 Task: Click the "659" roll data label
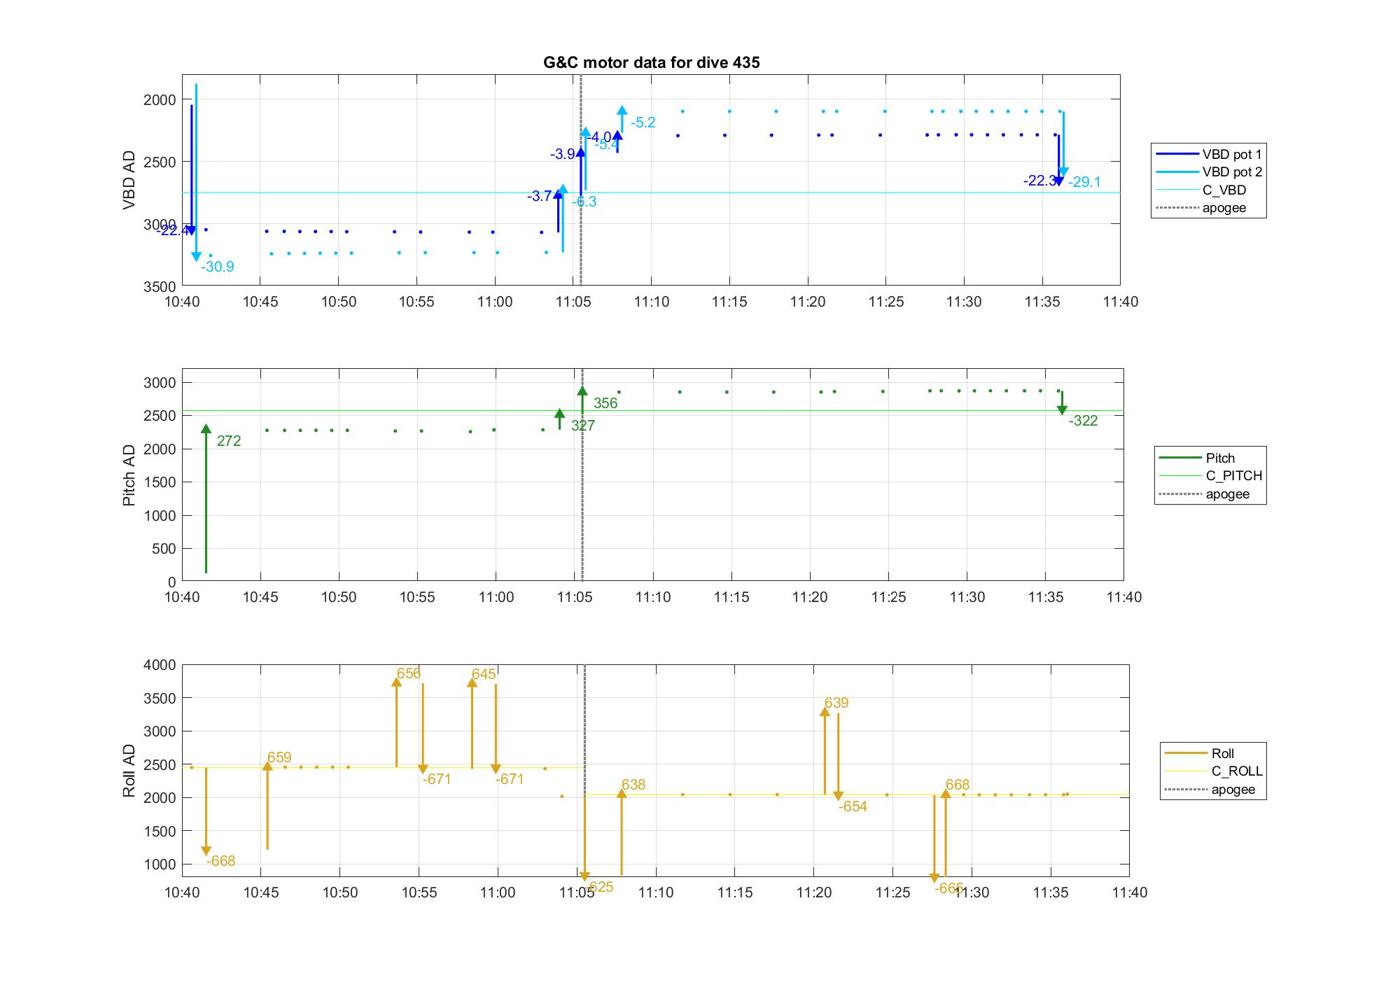coord(279,758)
